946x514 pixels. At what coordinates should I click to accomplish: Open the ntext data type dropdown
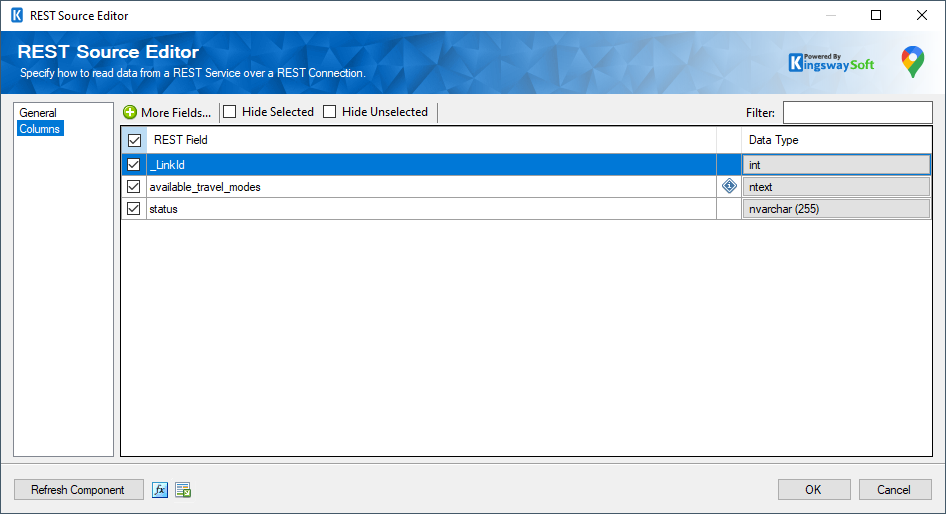[836, 187]
